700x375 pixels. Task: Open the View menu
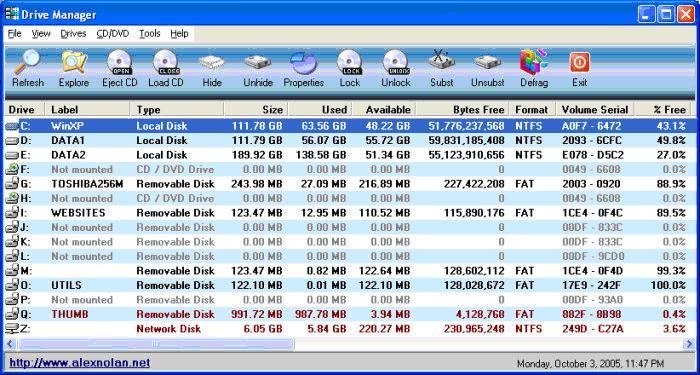click(41, 34)
